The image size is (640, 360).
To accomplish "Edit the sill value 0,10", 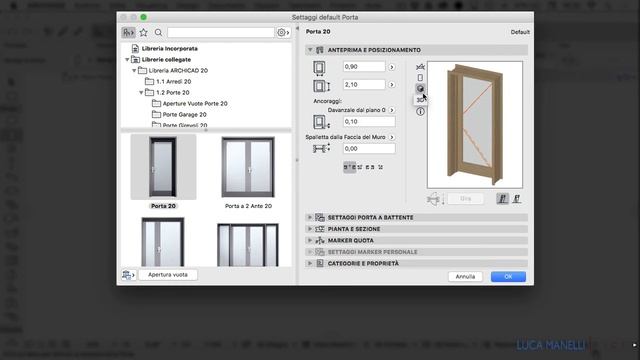I will [369, 122].
